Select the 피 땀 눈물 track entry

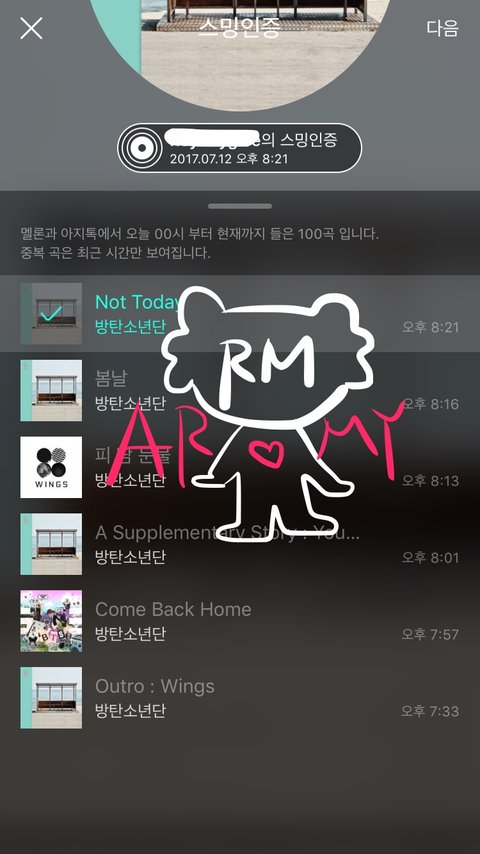[x=240, y=467]
